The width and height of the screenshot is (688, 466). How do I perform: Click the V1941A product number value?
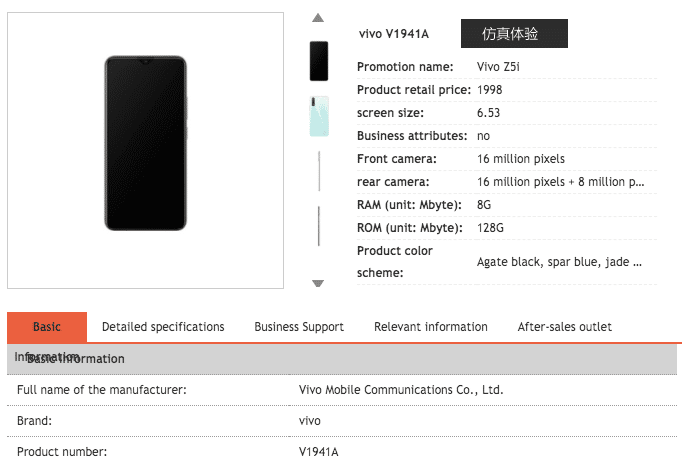pyautogui.click(x=319, y=452)
